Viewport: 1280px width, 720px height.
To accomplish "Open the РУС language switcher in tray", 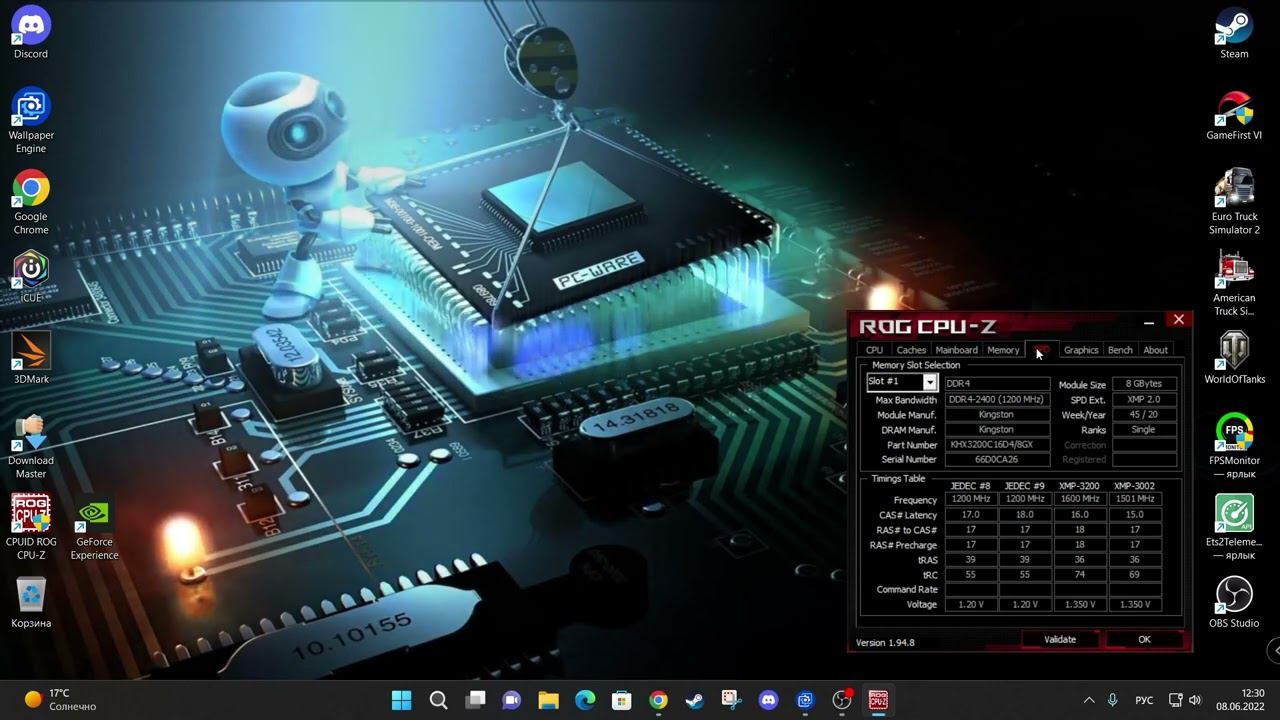I will click(1144, 700).
